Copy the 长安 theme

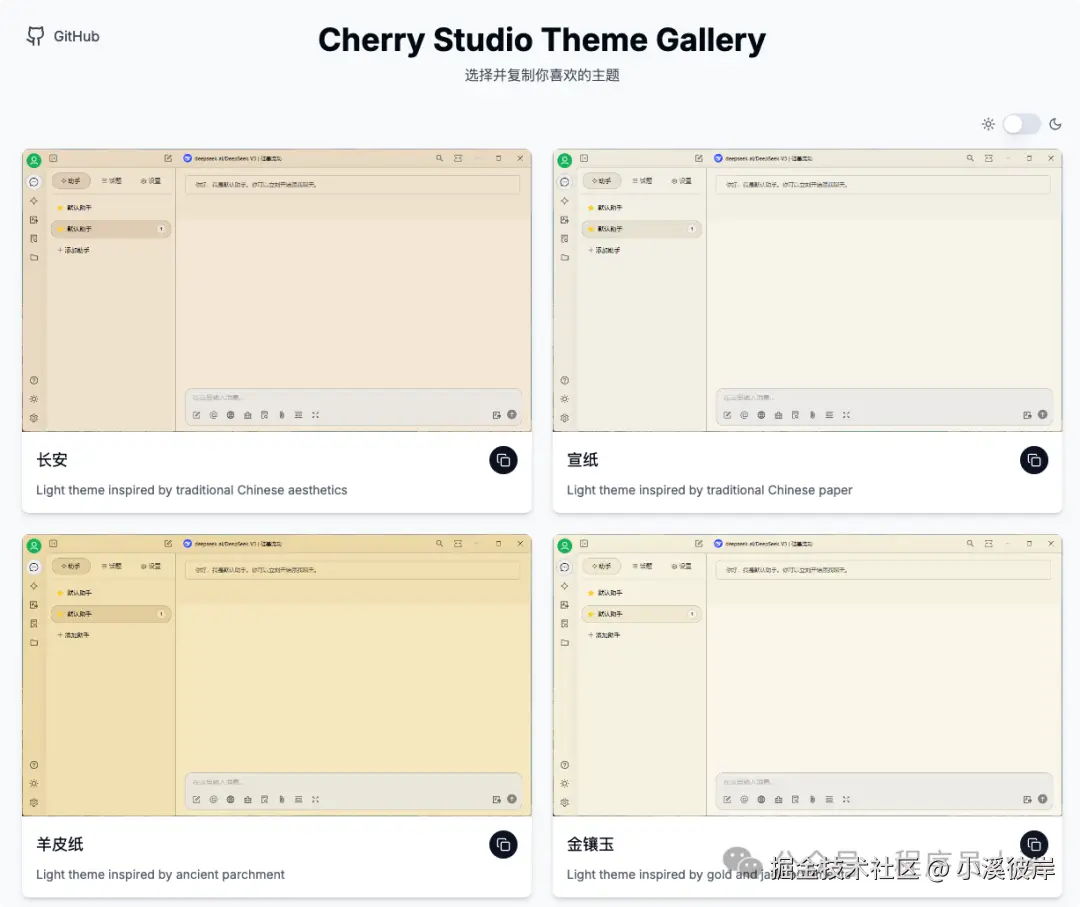coord(503,460)
